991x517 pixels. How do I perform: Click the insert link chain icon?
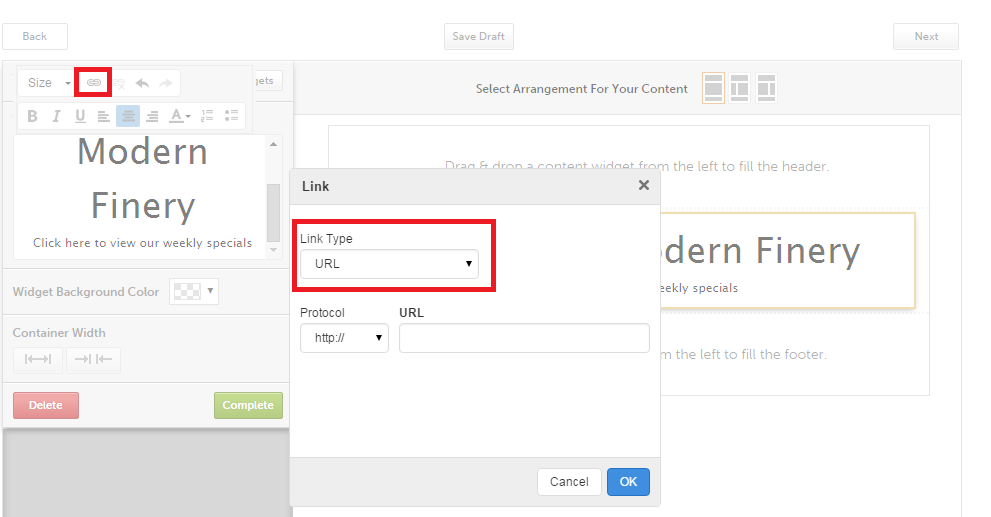click(x=94, y=82)
